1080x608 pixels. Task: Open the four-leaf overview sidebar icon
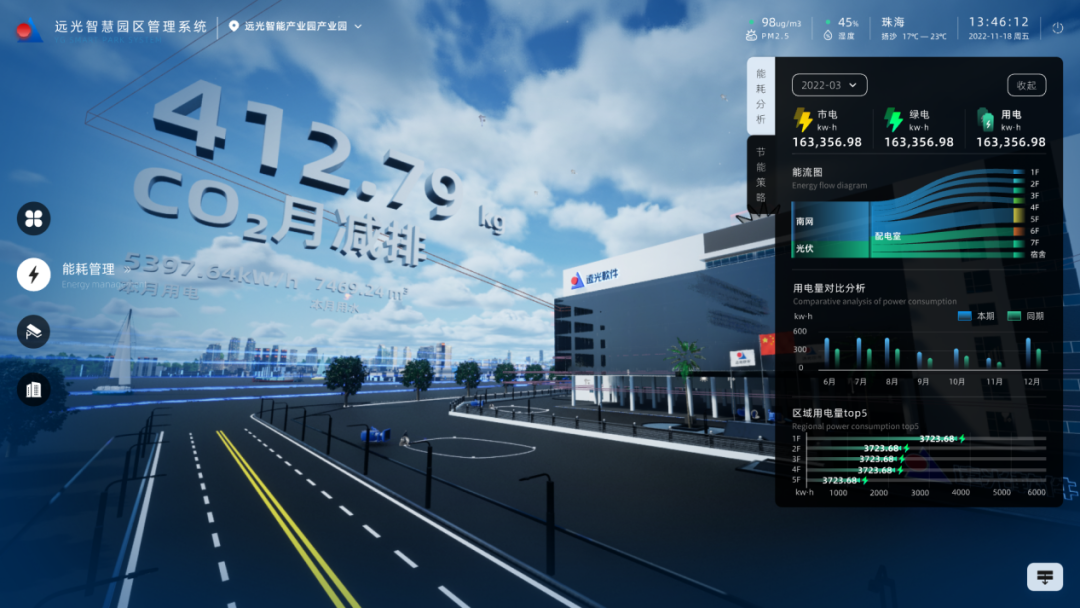coord(34,218)
